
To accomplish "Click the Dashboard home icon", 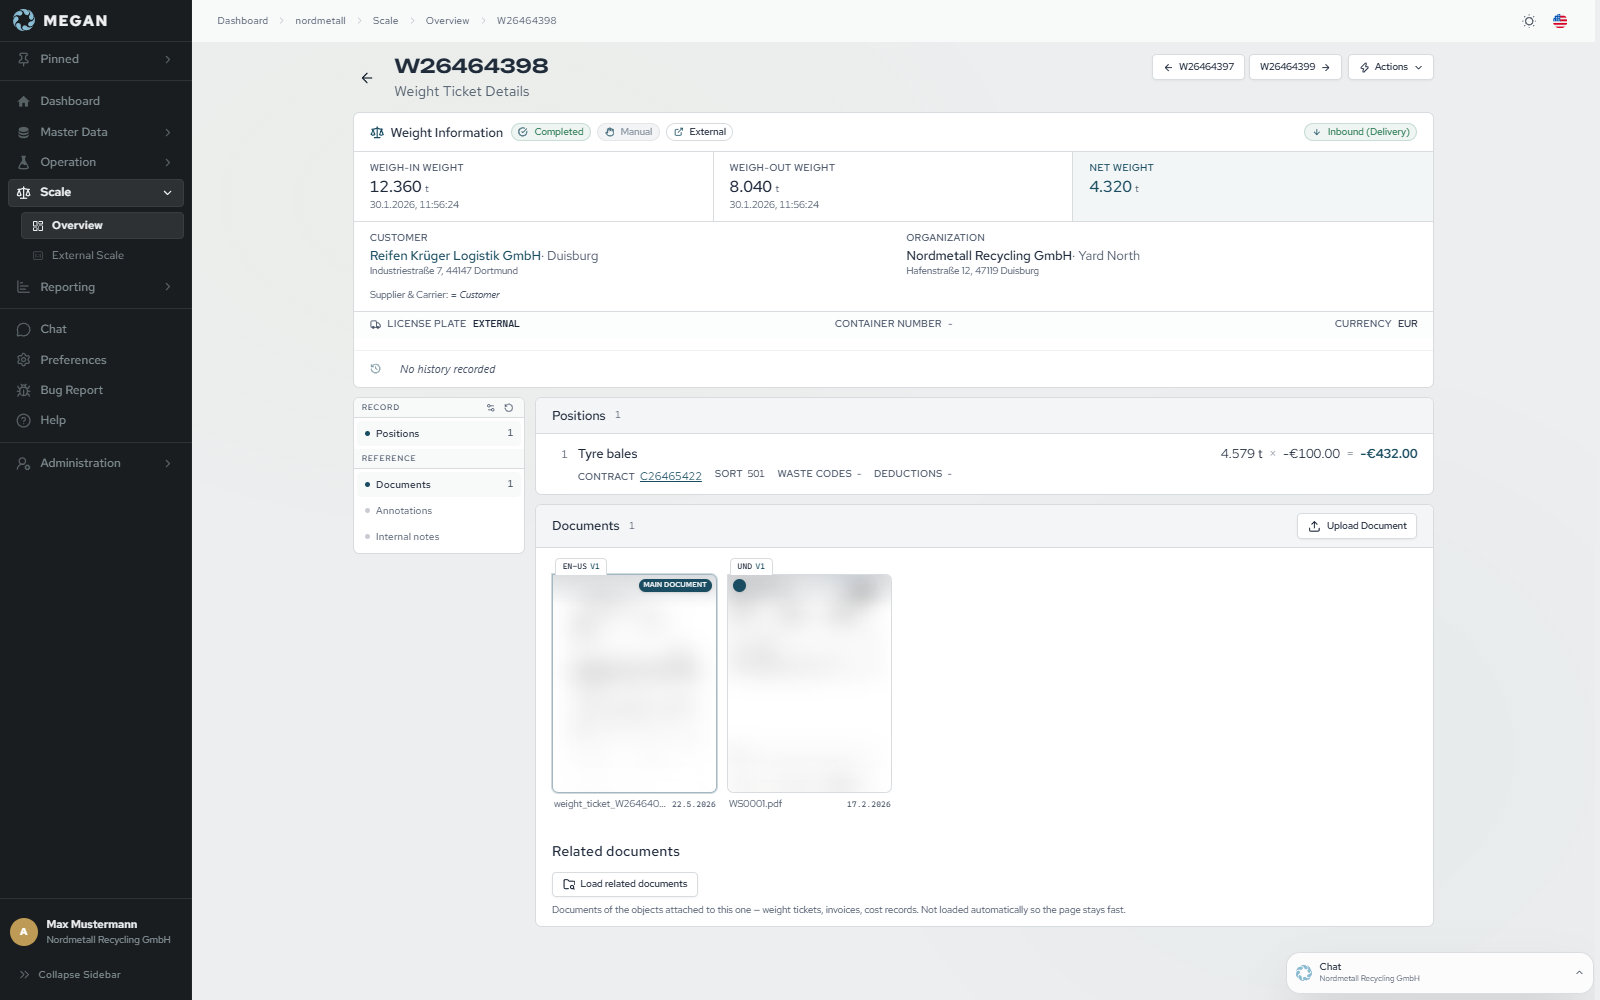I will pos(24,101).
